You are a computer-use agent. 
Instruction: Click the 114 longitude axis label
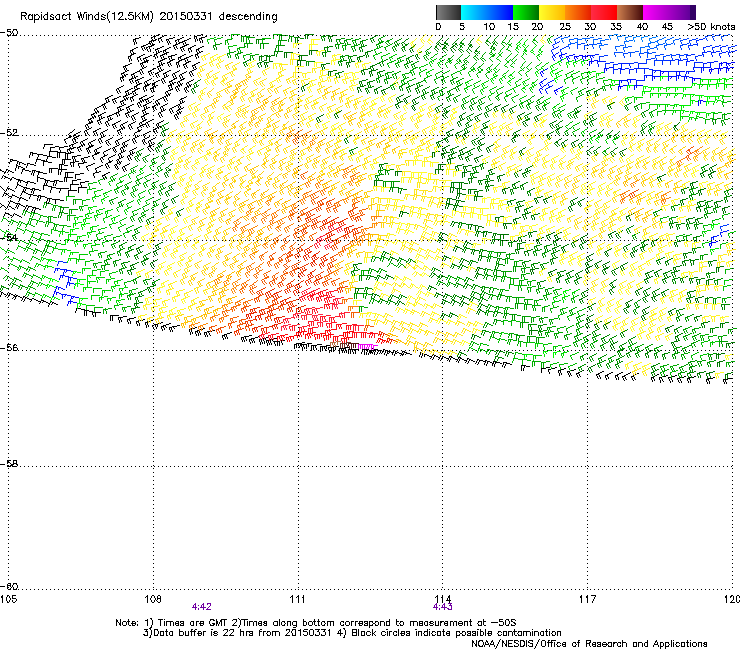tap(442, 599)
